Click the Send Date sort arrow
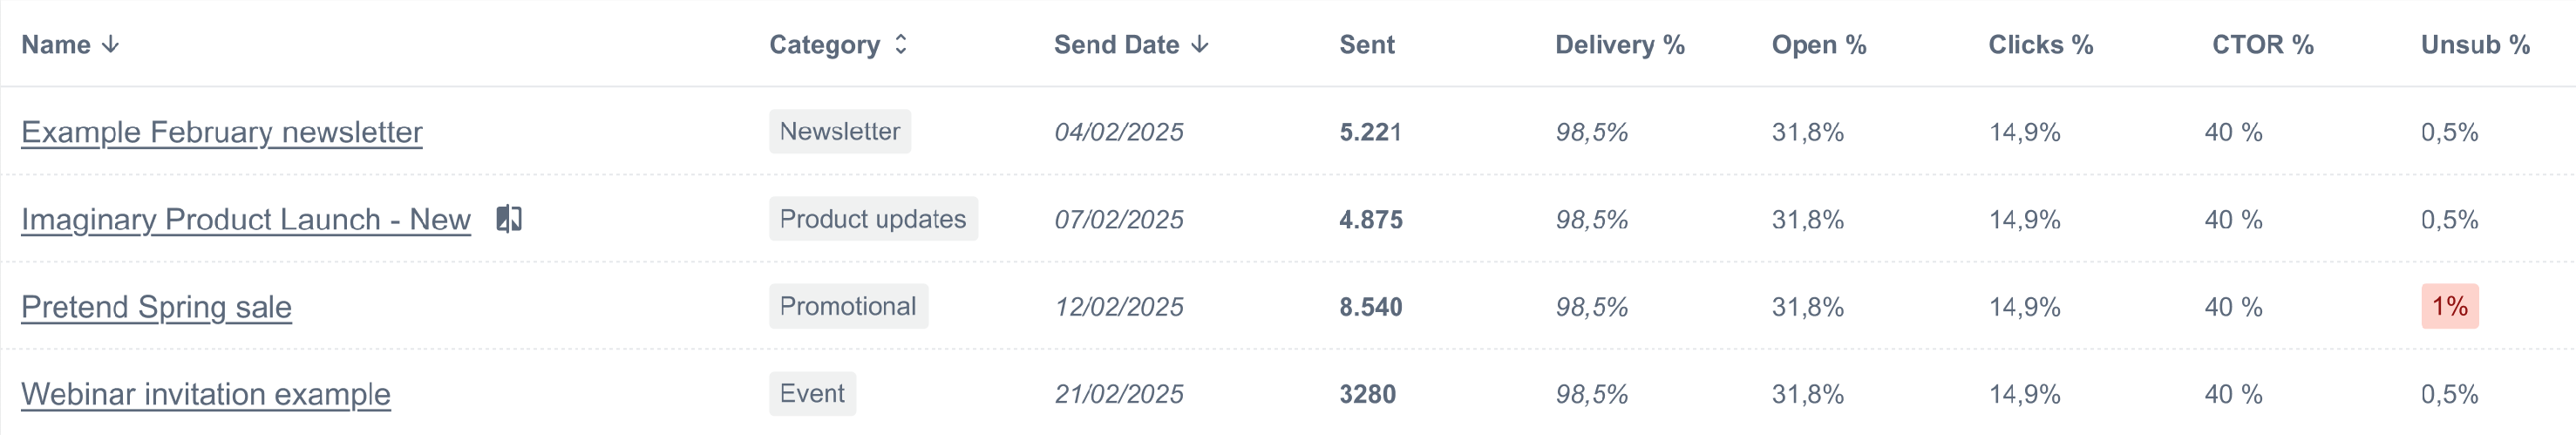 tap(1200, 45)
